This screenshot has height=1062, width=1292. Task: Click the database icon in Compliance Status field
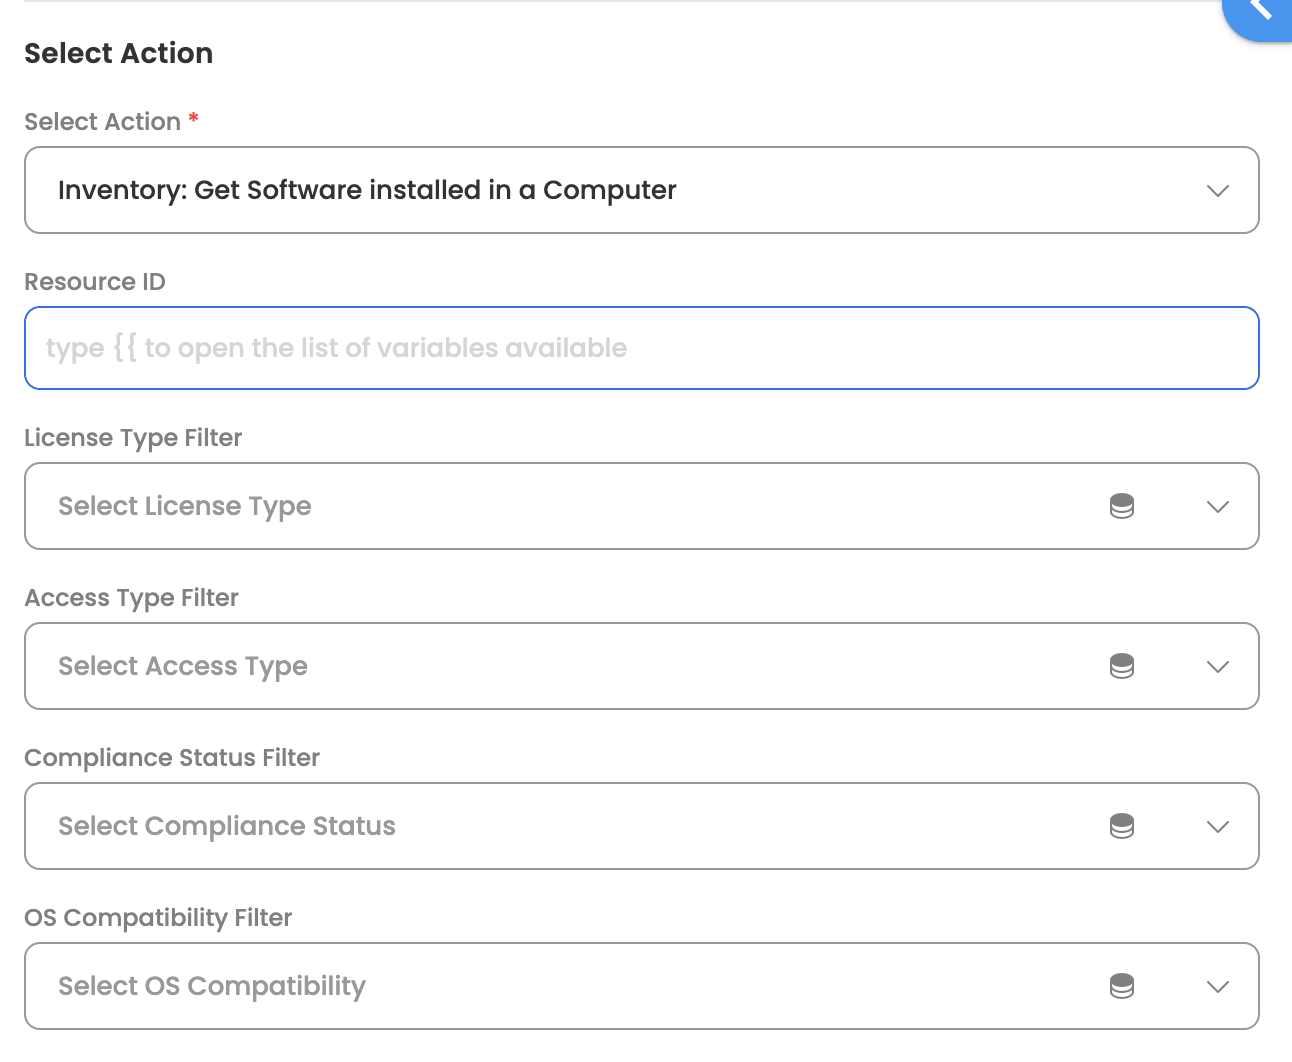[x=1122, y=827]
